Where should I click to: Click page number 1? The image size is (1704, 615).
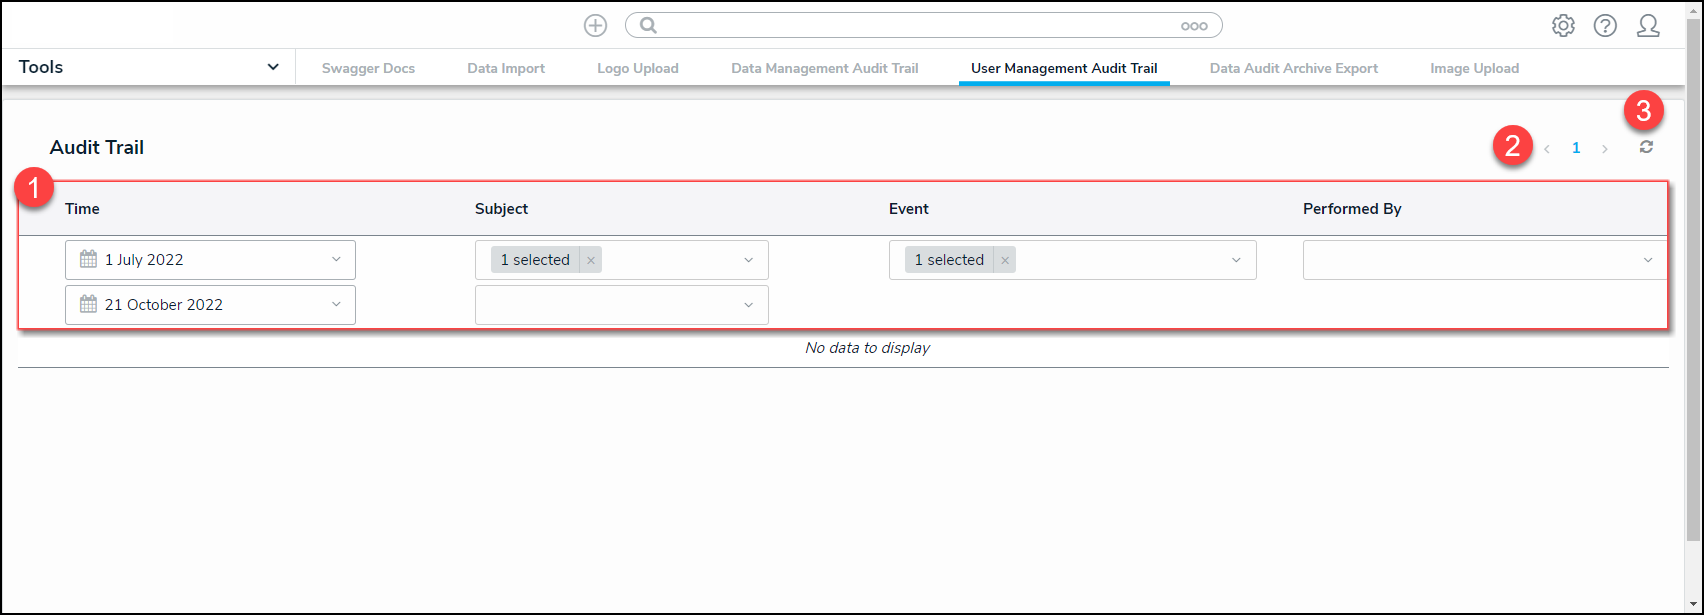click(x=1576, y=148)
